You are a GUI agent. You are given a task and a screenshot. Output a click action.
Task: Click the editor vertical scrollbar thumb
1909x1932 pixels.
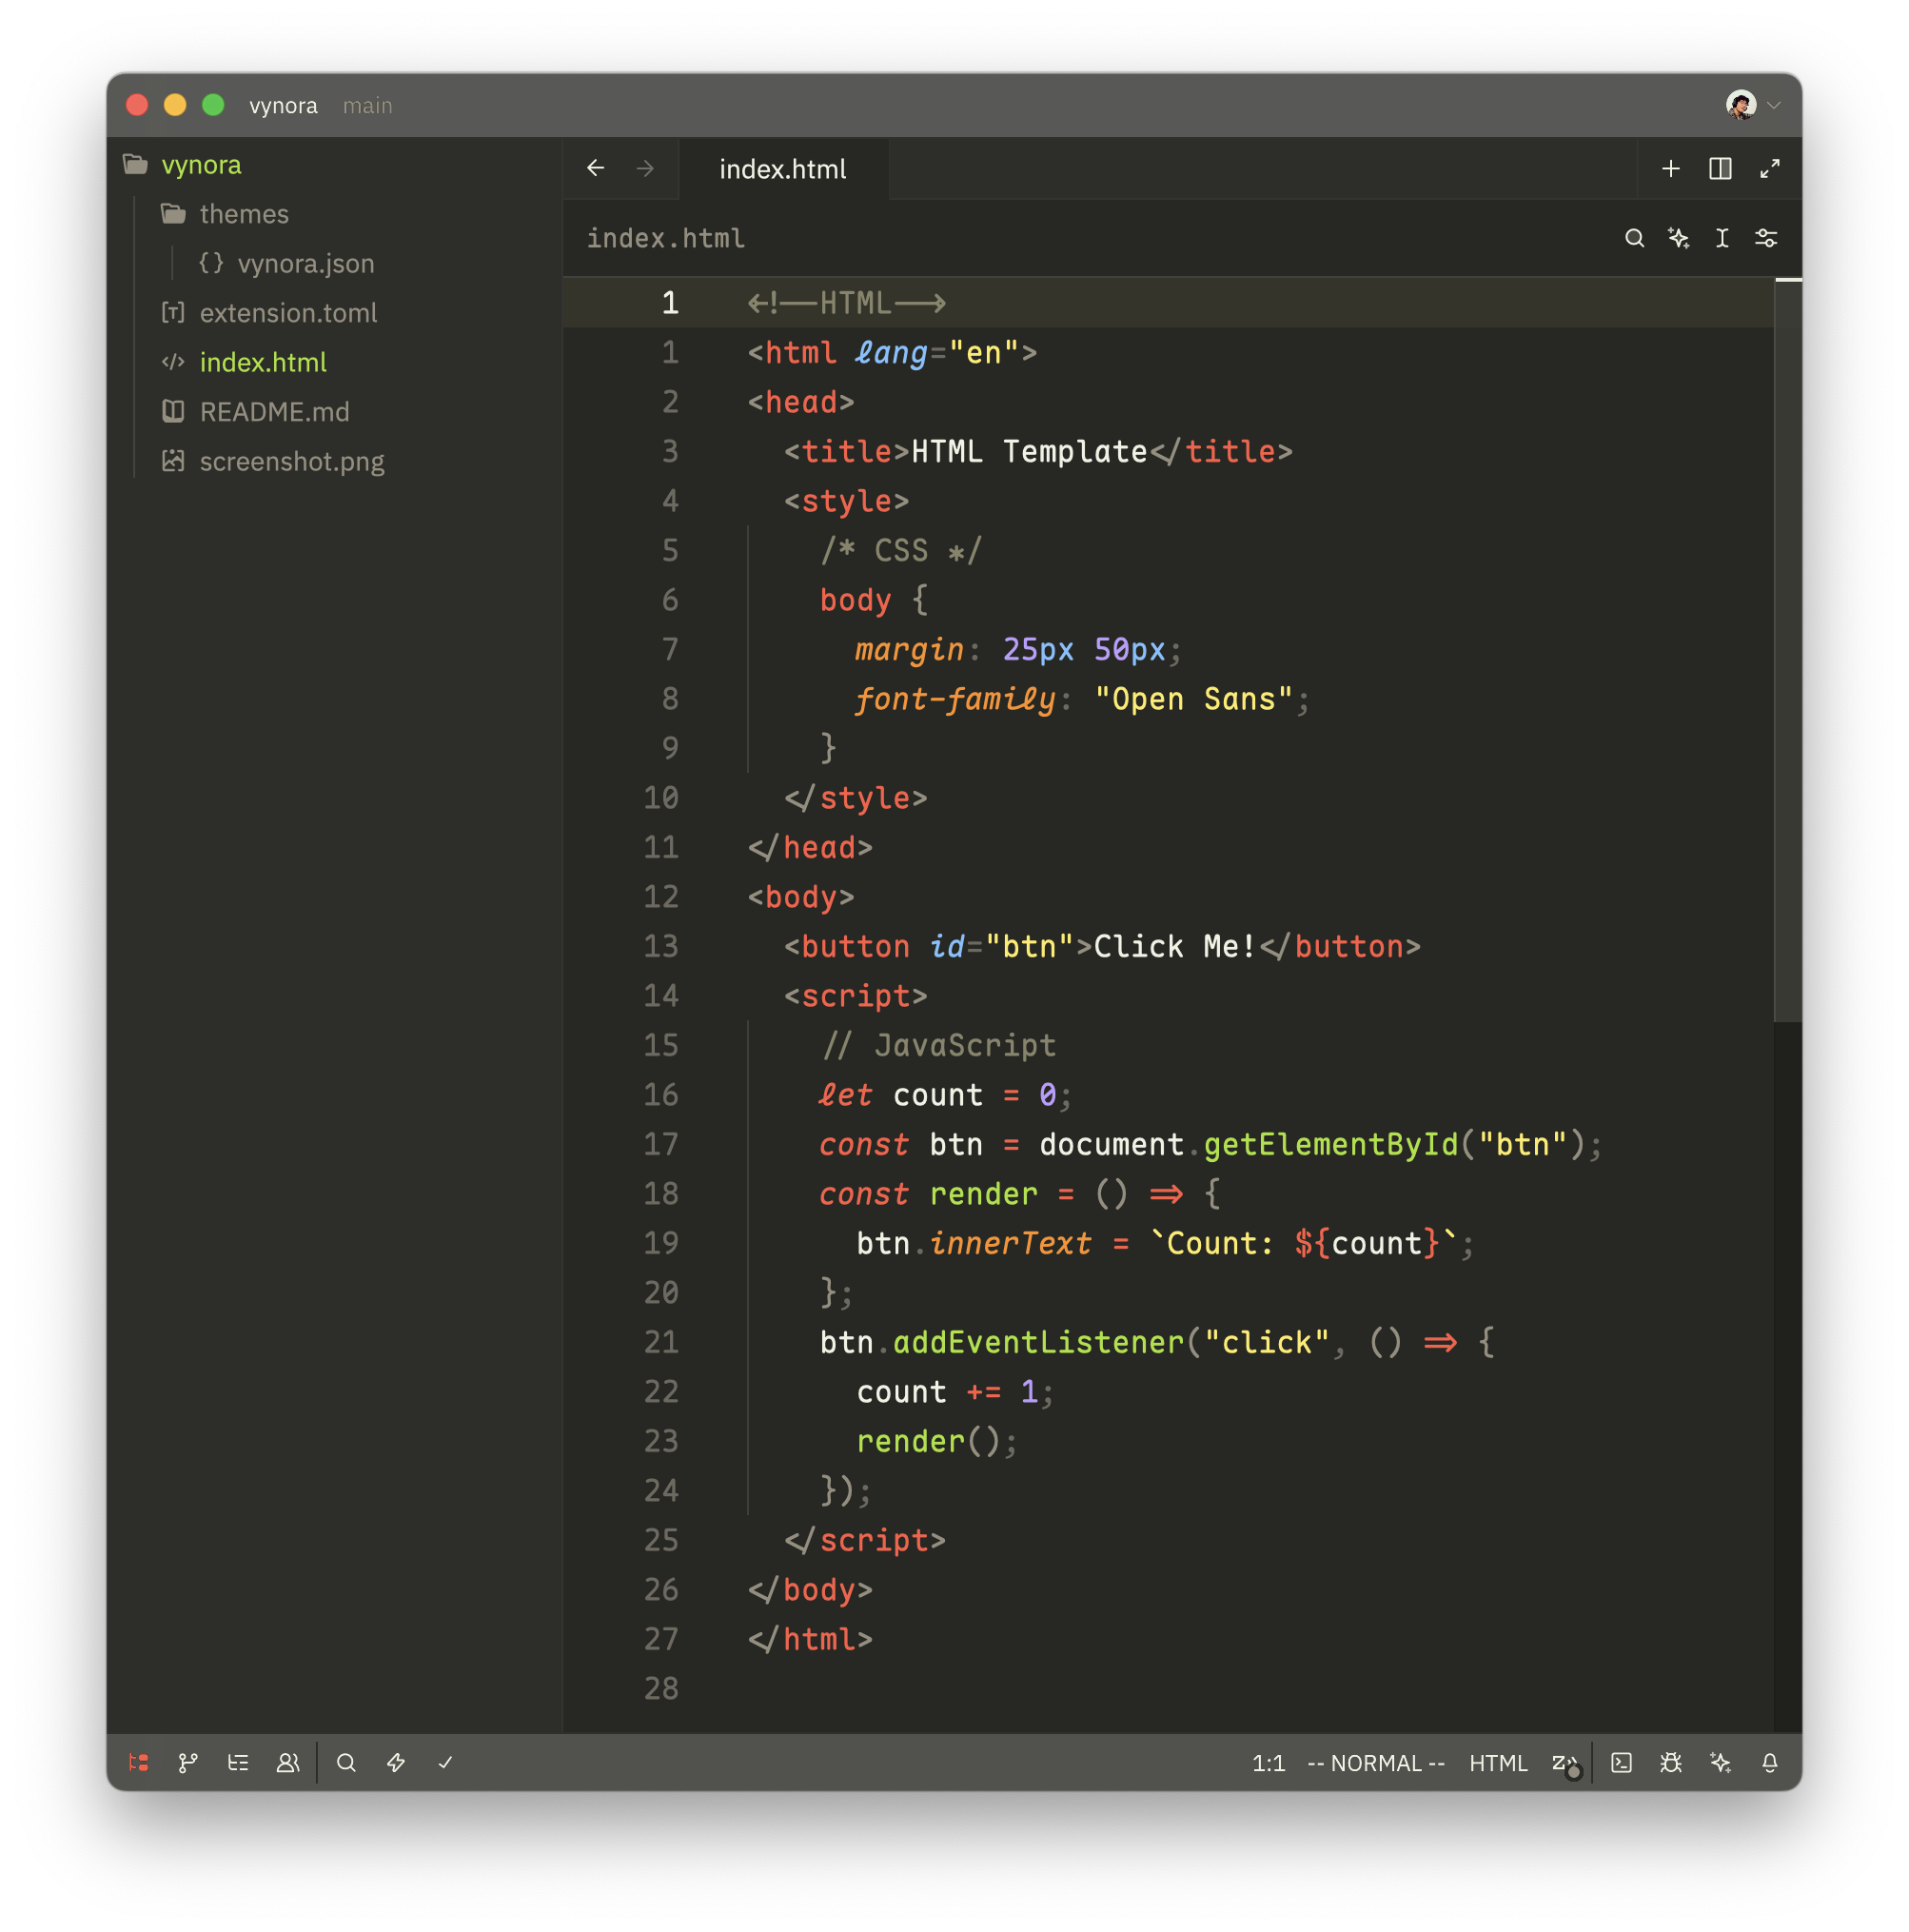tap(1788, 651)
